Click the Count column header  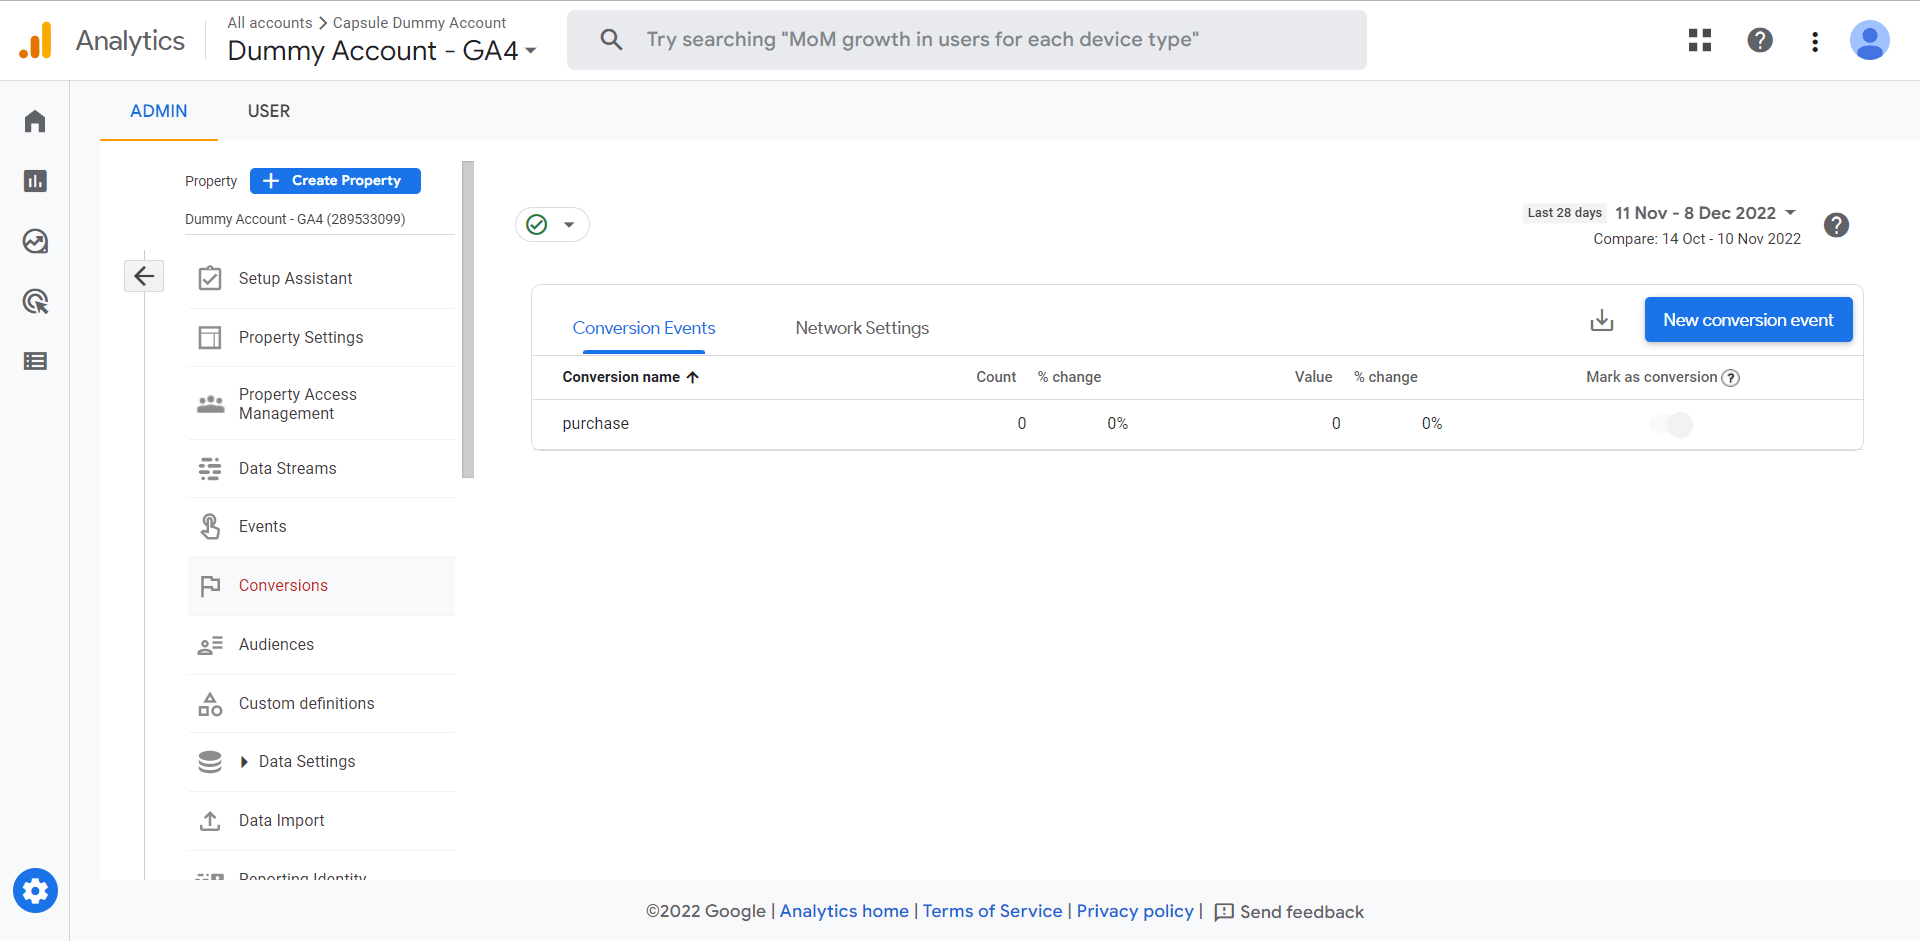click(996, 377)
